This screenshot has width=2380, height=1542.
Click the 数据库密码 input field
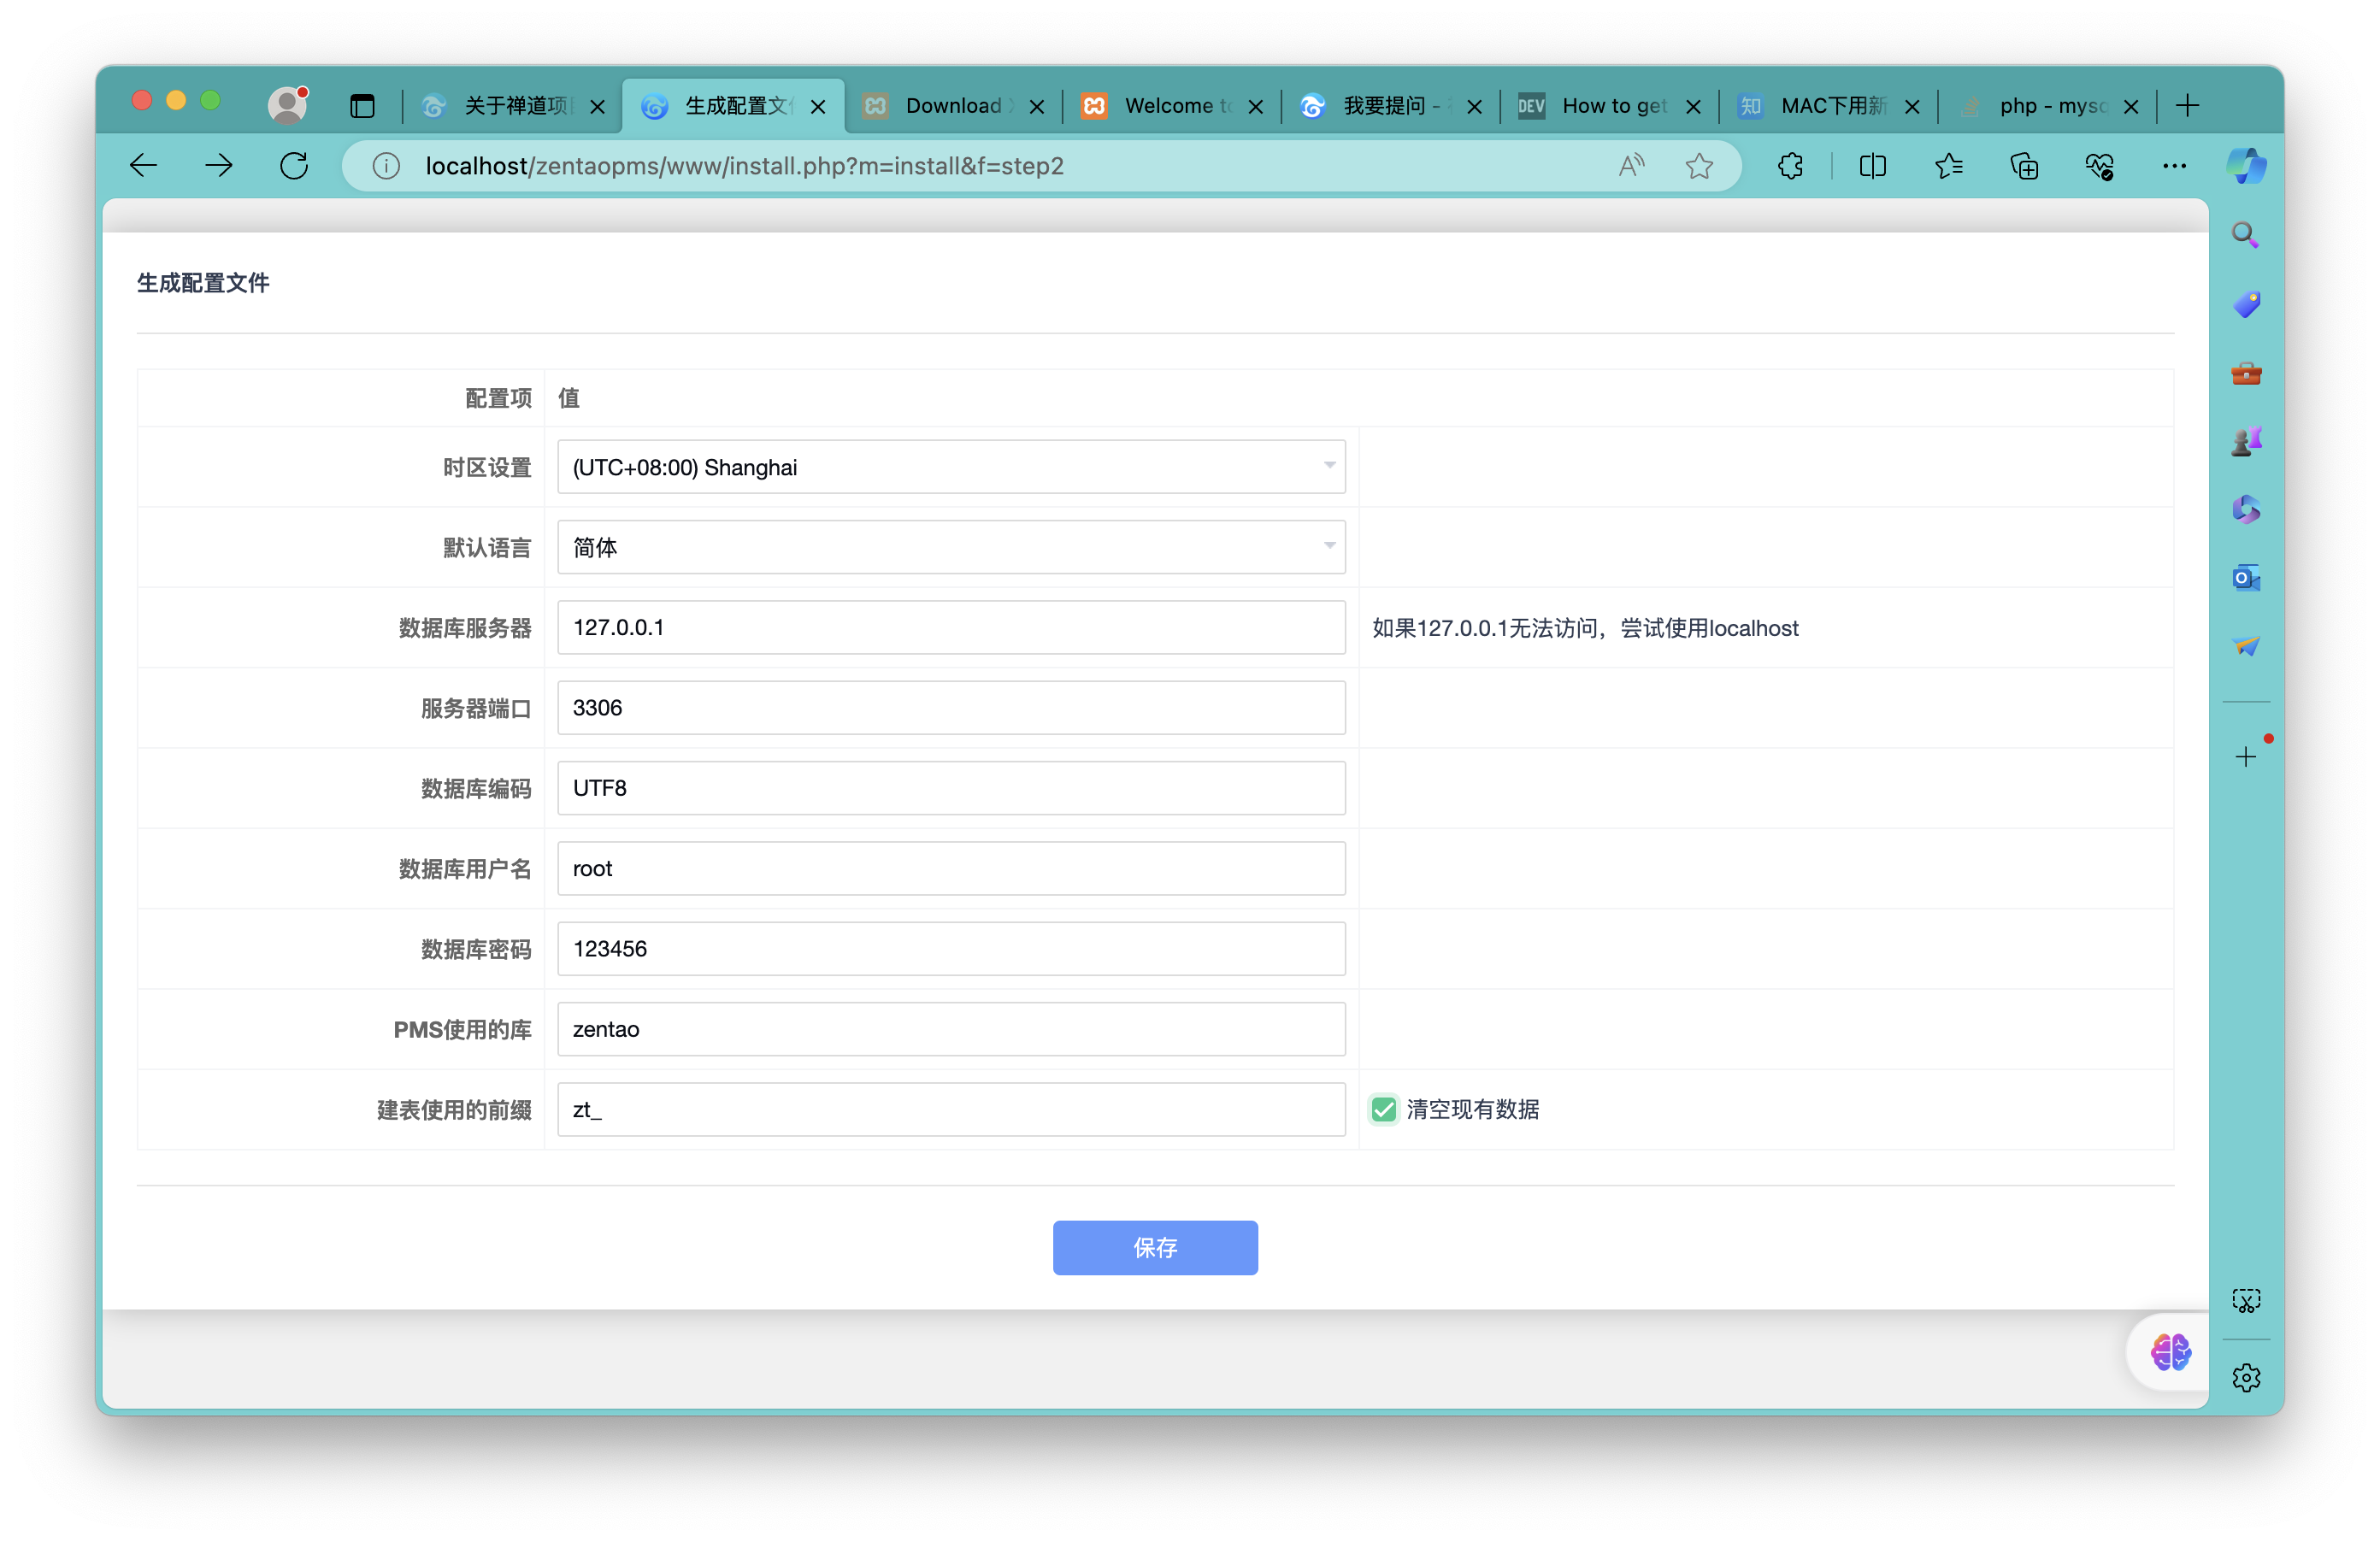[951, 948]
